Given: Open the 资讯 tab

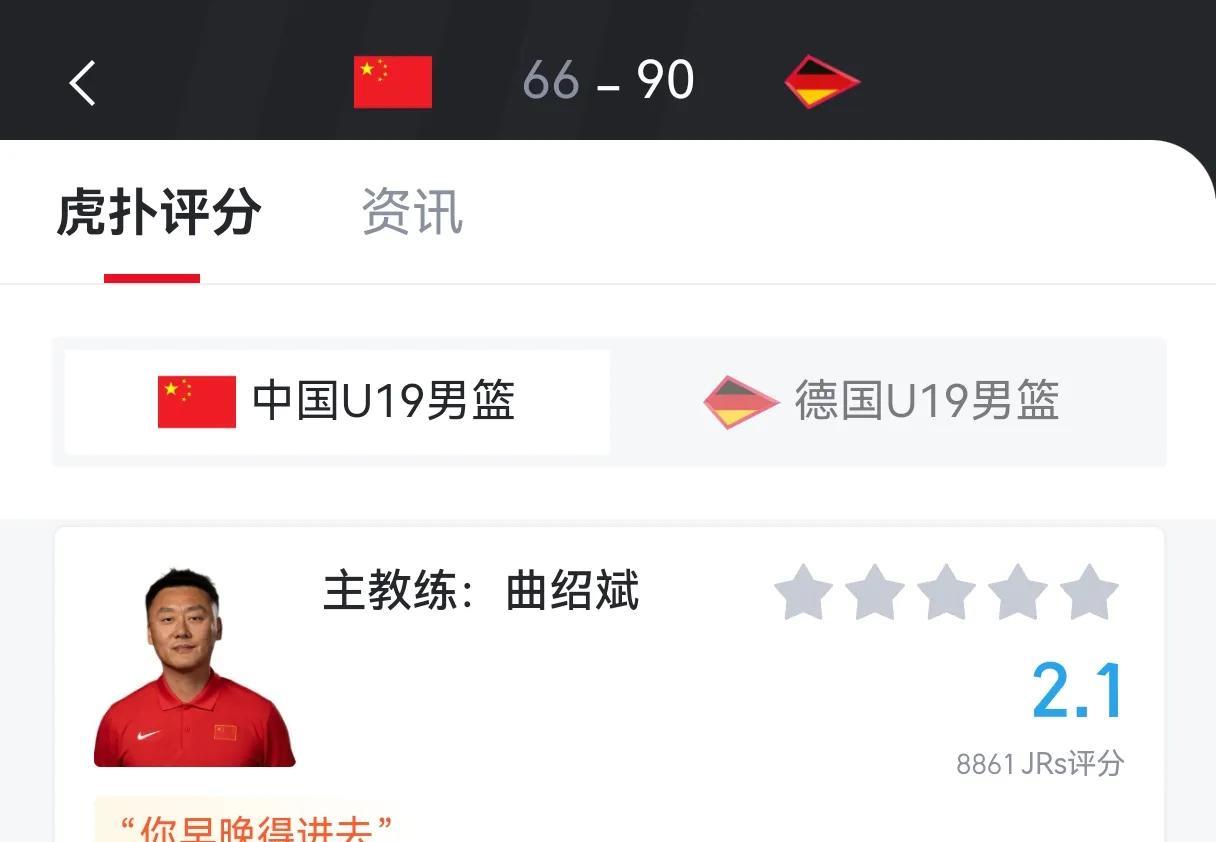Looking at the screenshot, I should [x=412, y=212].
